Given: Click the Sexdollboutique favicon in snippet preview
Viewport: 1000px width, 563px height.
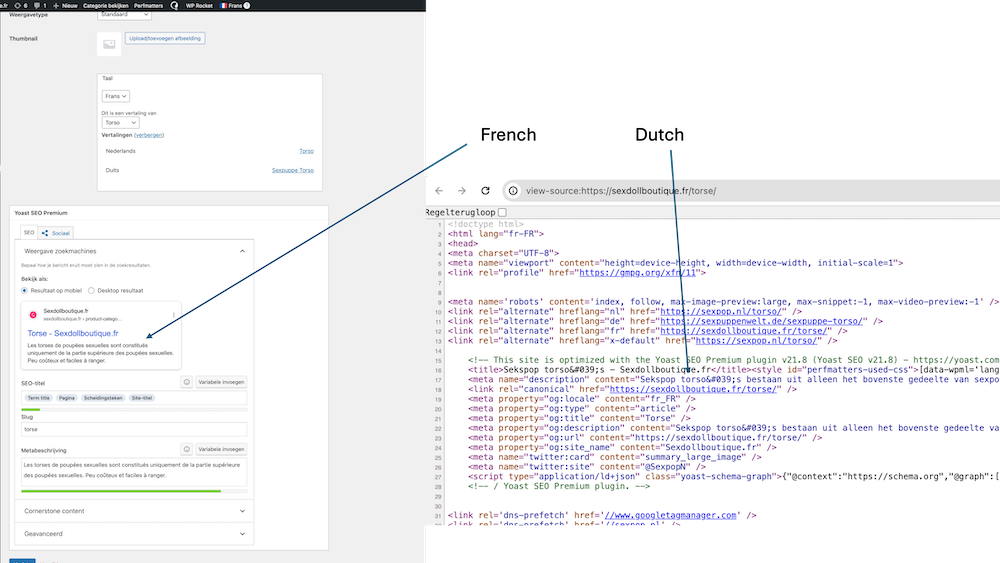Looking at the screenshot, I should (33, 314).
